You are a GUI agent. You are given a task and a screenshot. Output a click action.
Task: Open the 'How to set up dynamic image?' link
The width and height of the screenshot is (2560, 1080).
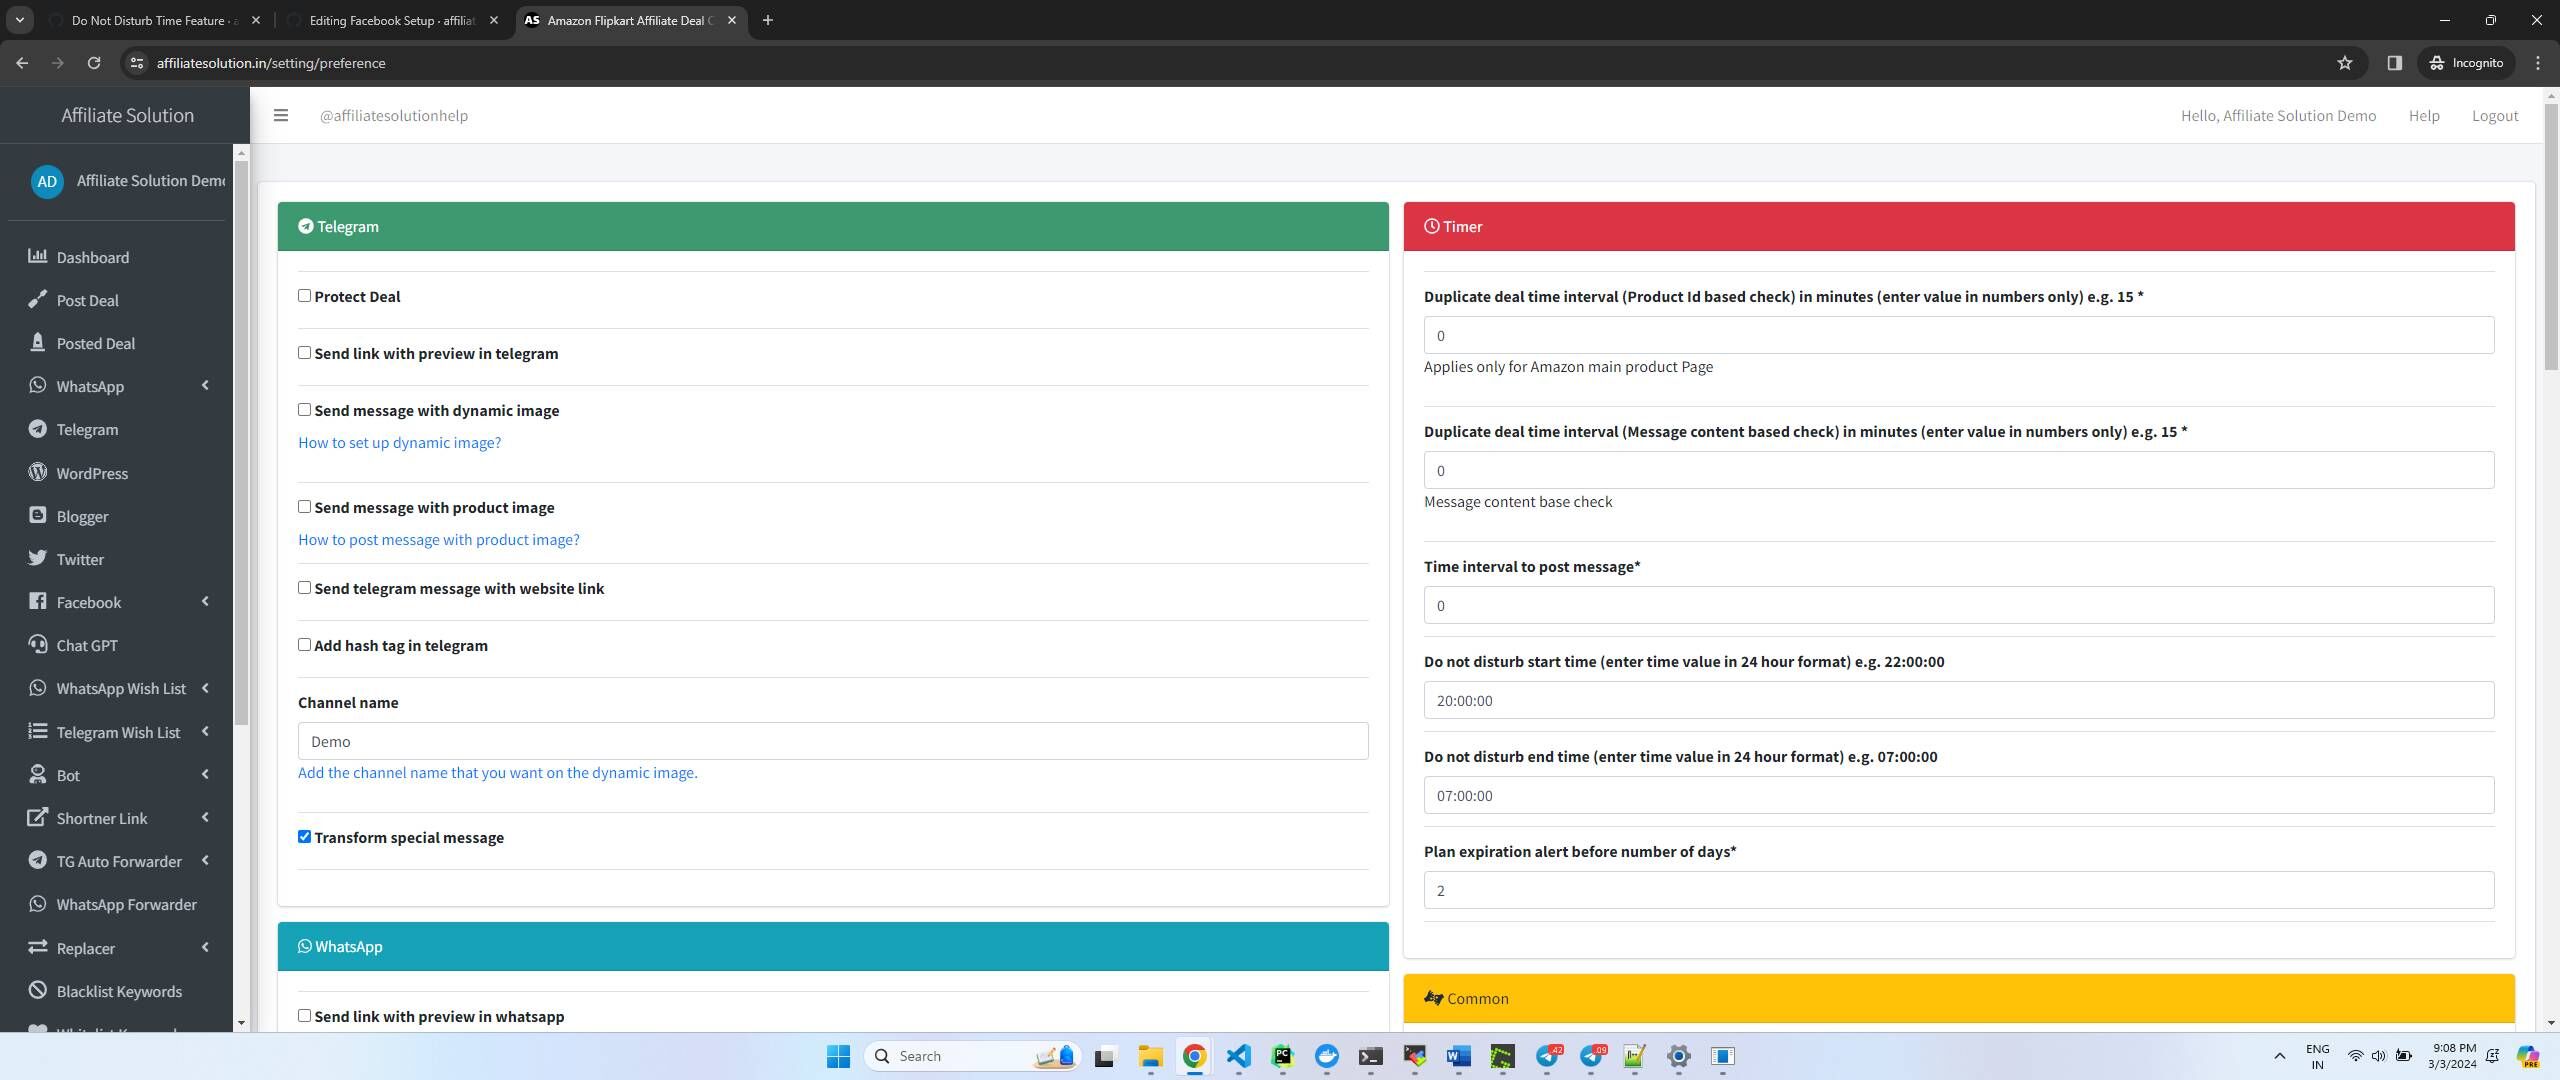[x=399, y=442]
